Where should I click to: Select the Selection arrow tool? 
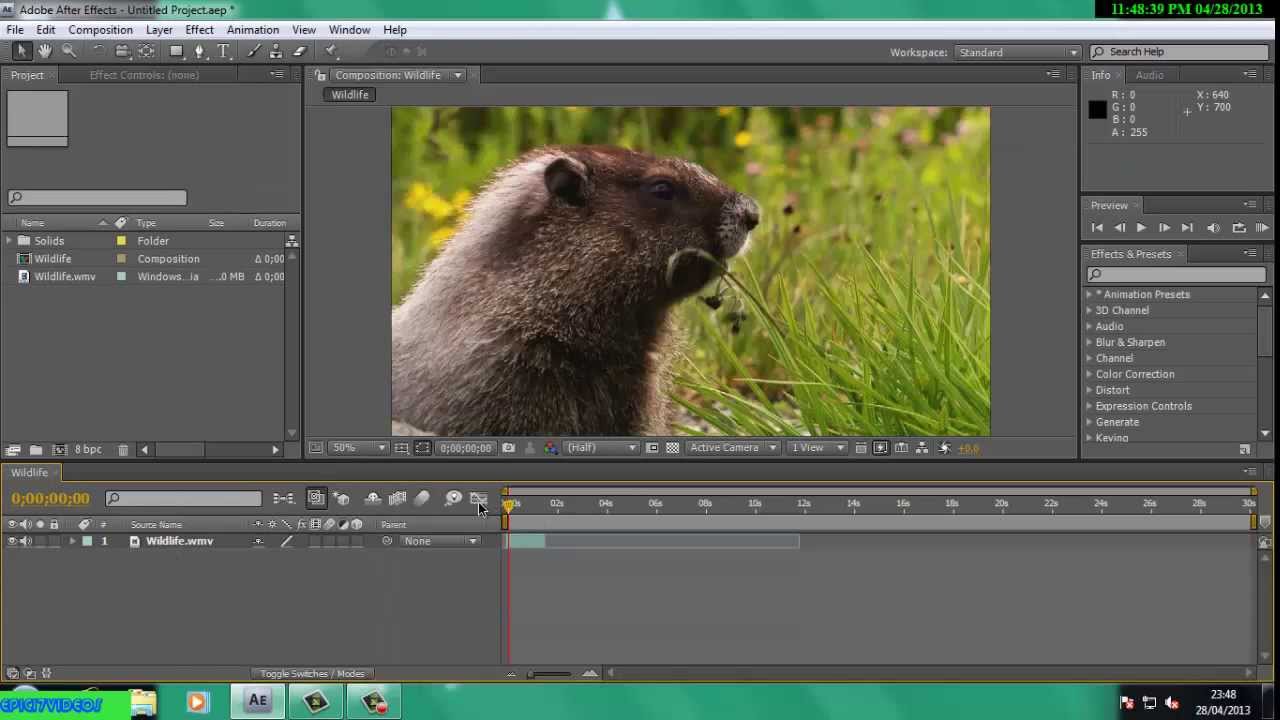22,51
